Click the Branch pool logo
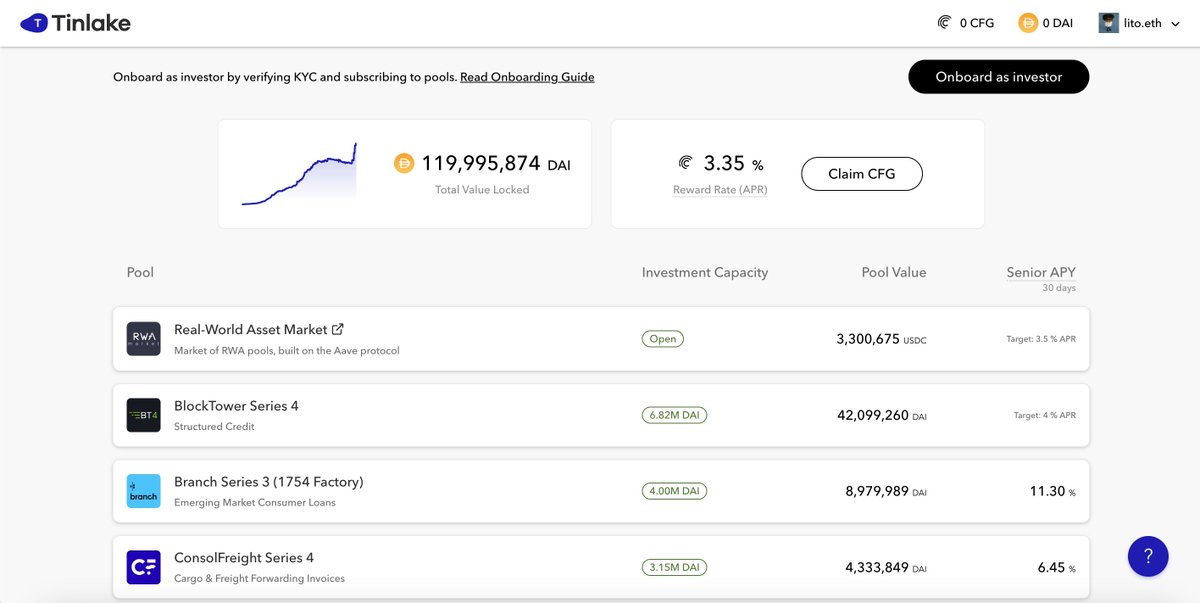 point(143,491)
